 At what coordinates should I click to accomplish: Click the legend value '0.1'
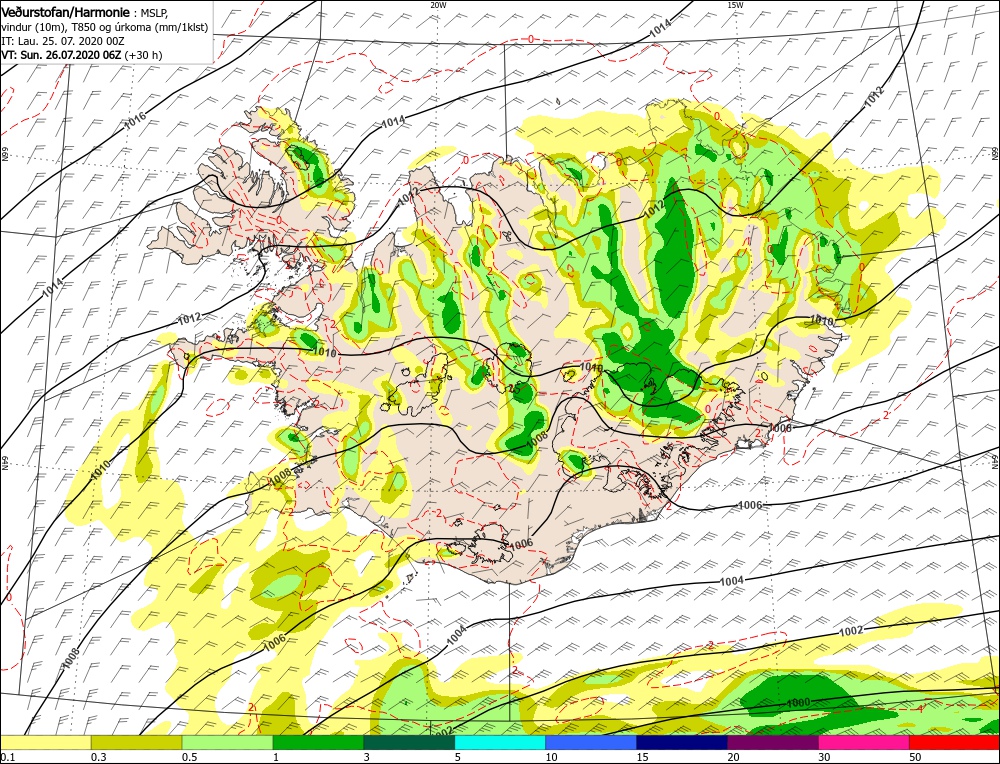pyautogui.click(x=7, y=757)
